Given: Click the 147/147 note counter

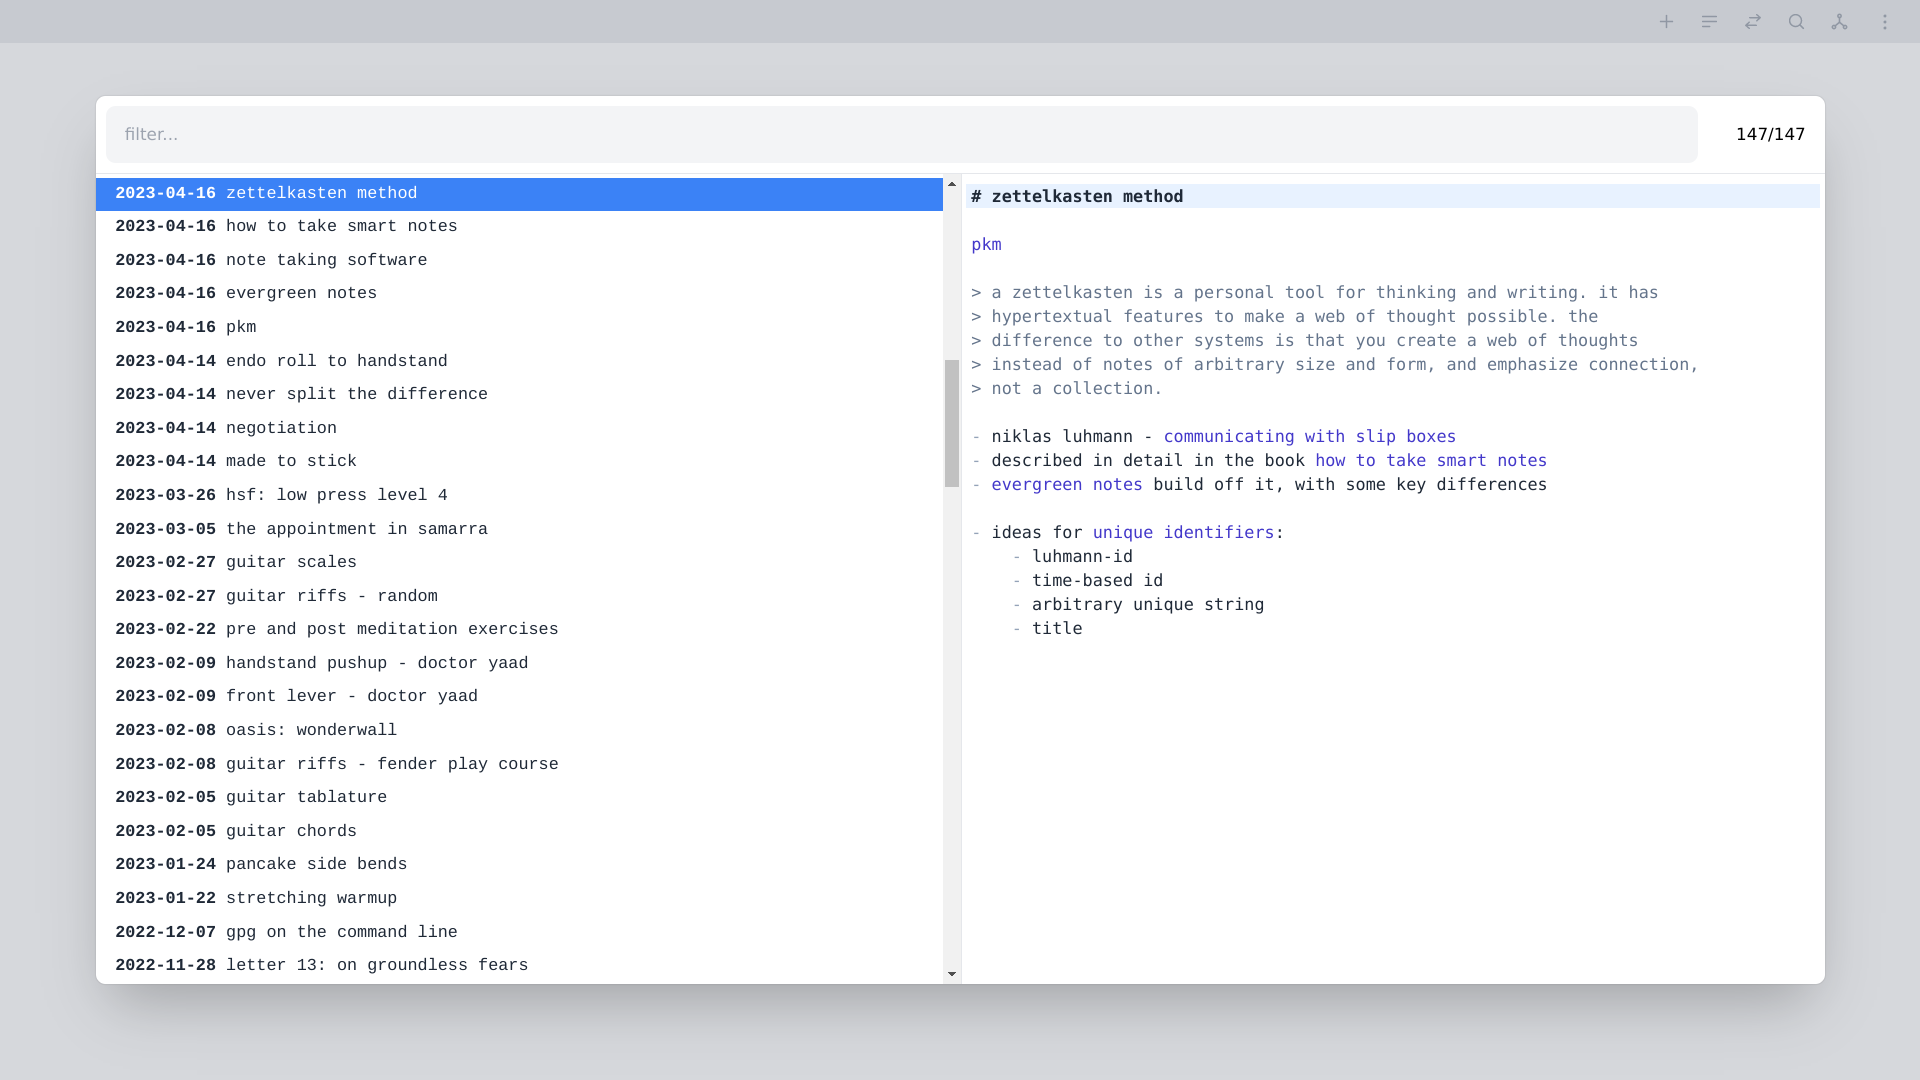Looking at the screenshot, I should point(1770,134).
